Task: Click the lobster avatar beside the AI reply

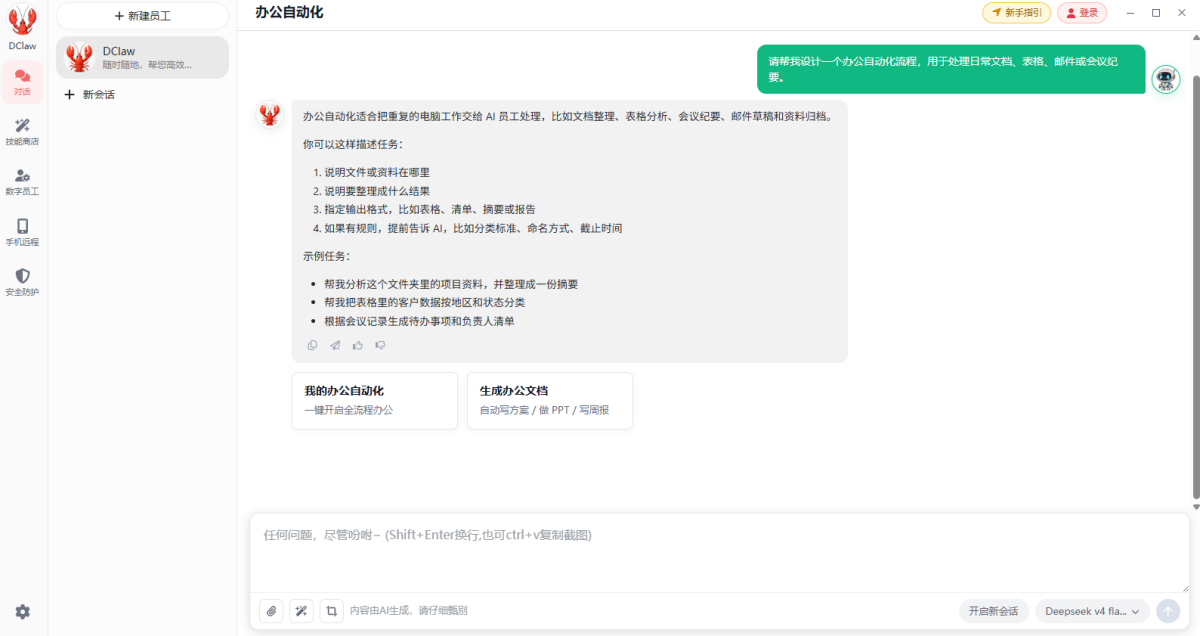Action: 269,115
